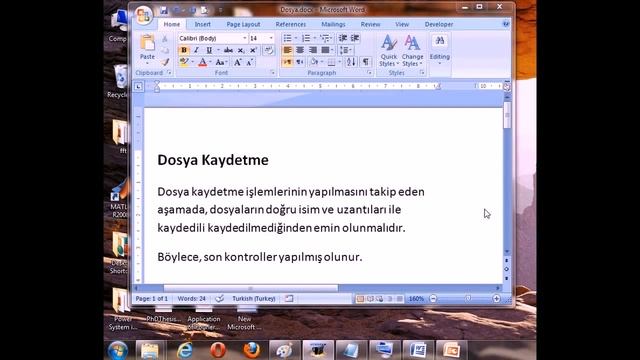640x360 pixels.
Task: Click zoom out minus button
Action: tap(433, 299)
